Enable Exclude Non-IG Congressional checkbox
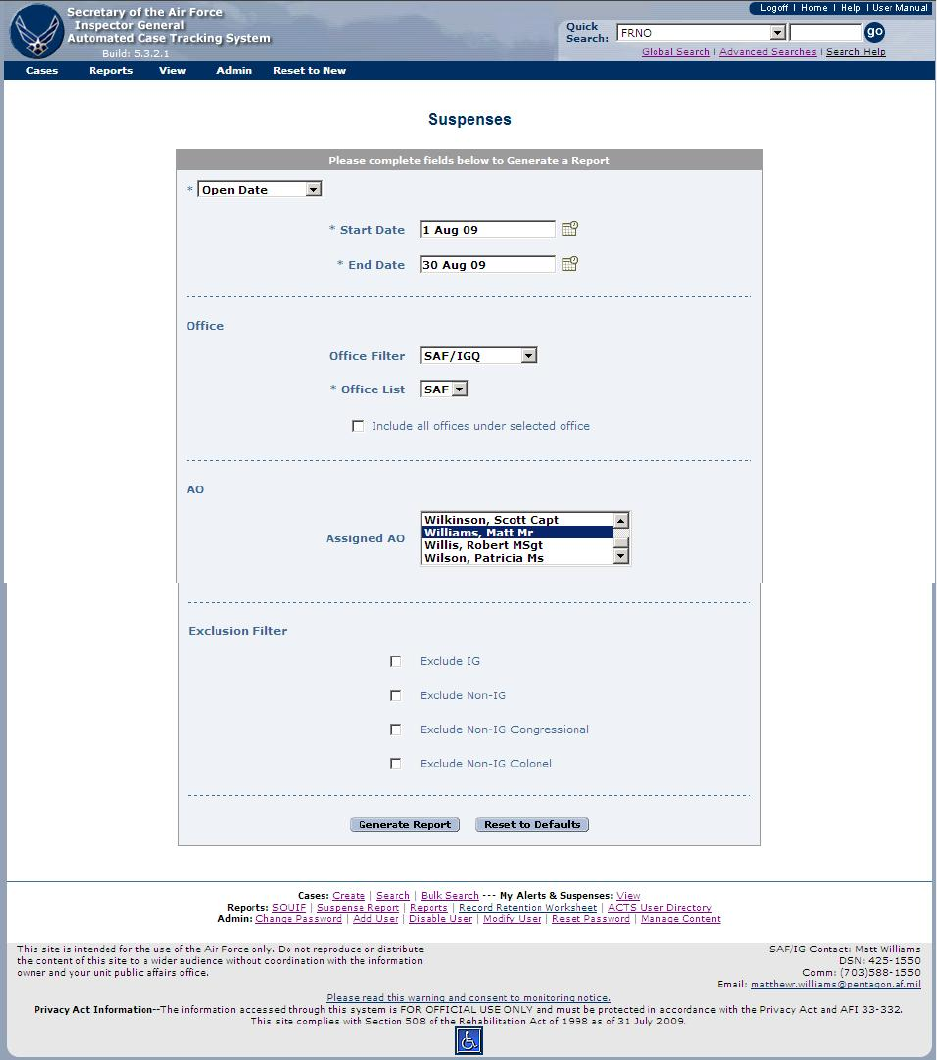Viewport: 937px width, 1060px height. 395,729
